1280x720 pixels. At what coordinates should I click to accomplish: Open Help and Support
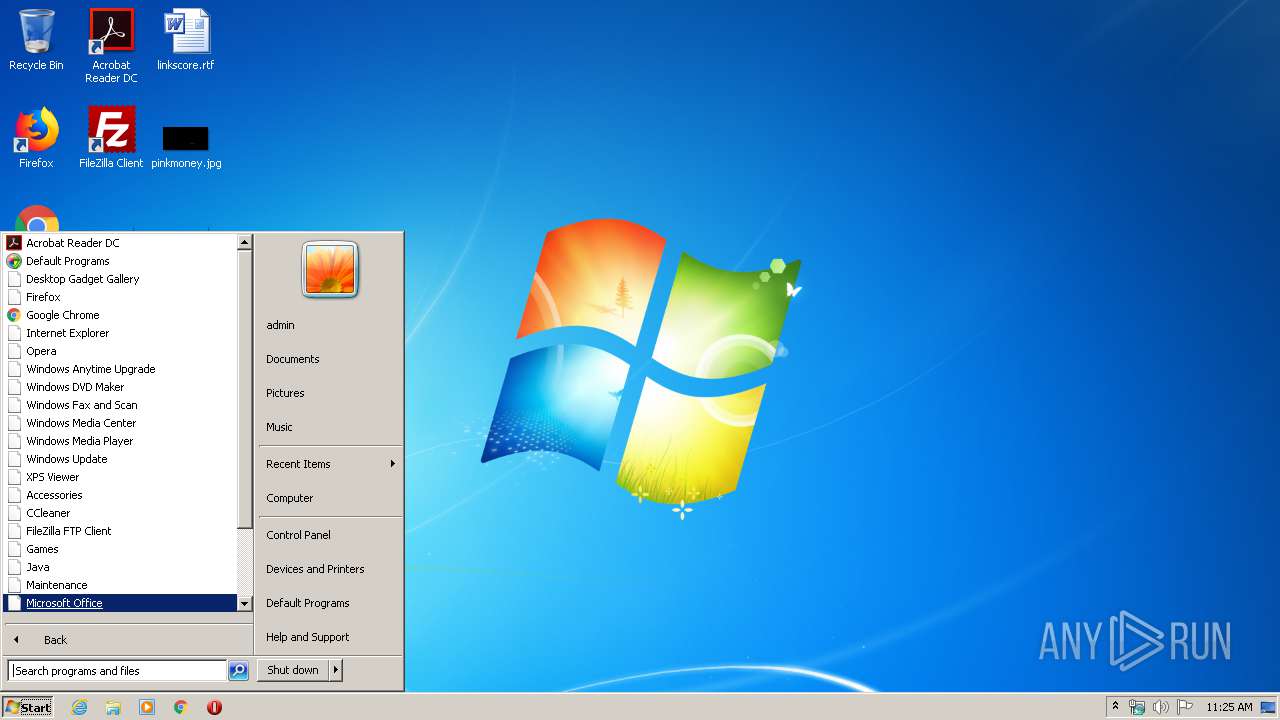330,637
